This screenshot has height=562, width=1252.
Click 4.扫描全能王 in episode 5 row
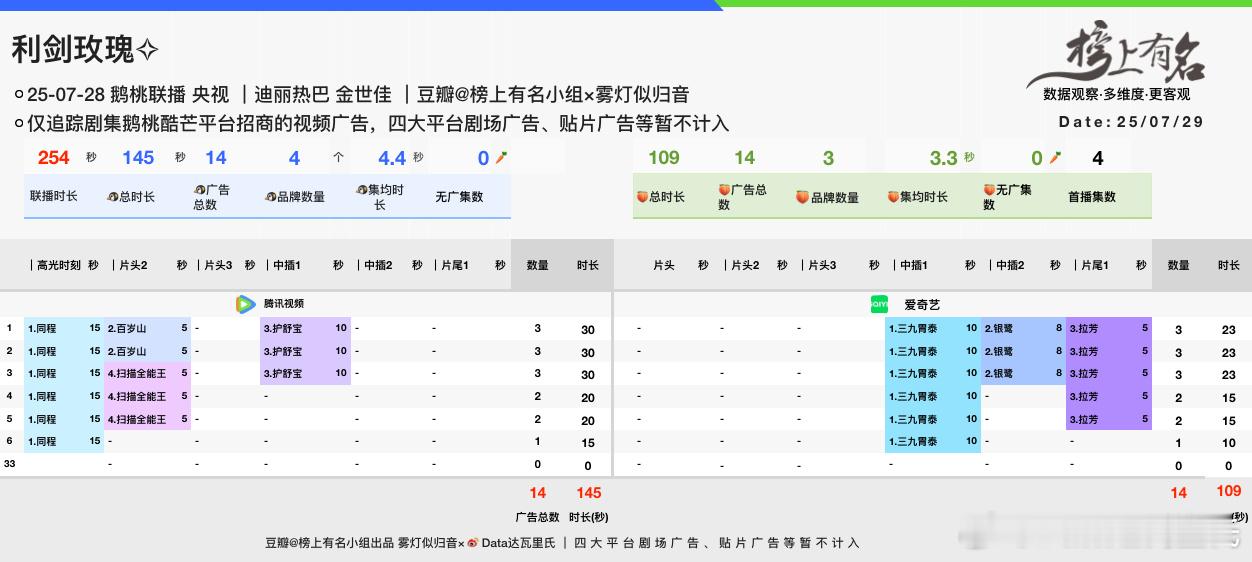(x=137, y=420)
